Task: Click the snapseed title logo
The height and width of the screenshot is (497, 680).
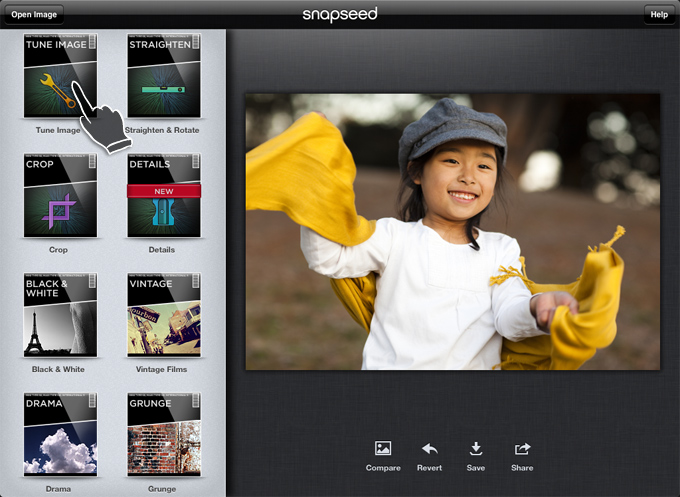Action: coord(339,14)
